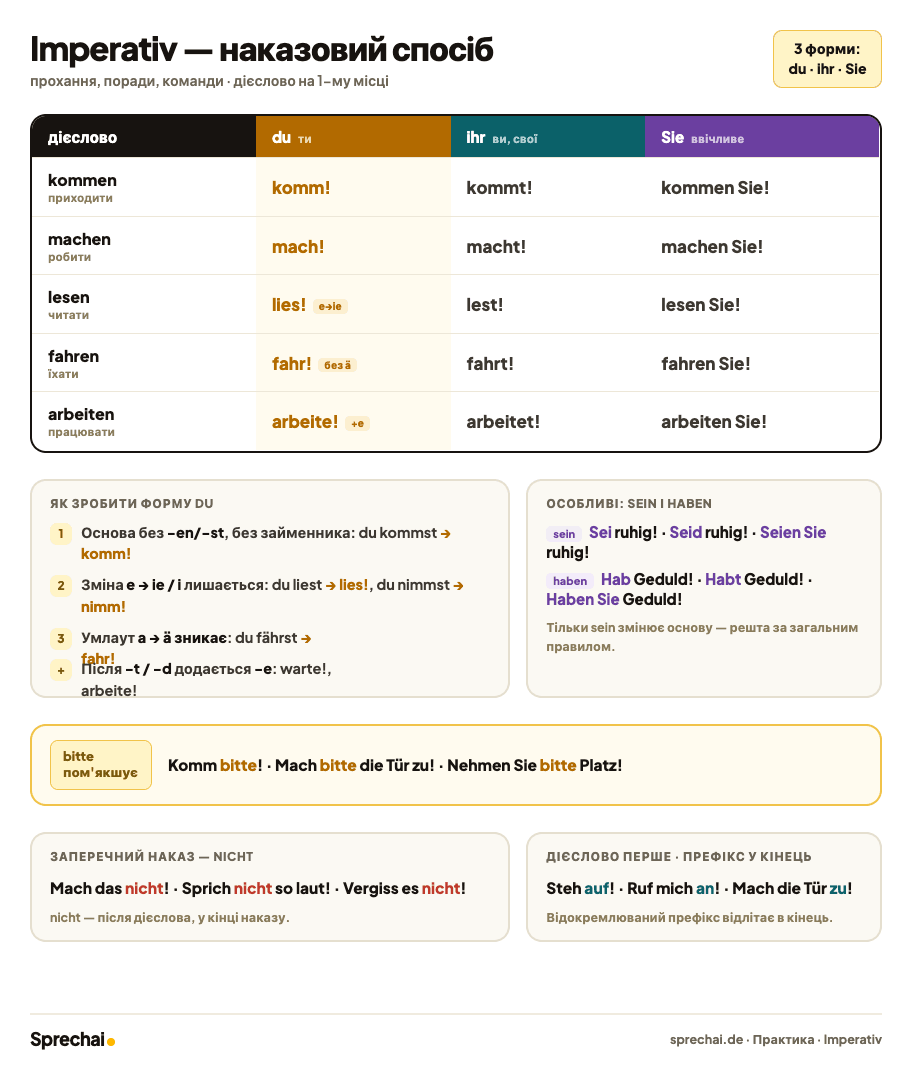The height and width of the screenshot is (1080, 912).
Task: Click the "без ä" badge beside fahr!
Action: pyautogui.click(x=338, y=365)
